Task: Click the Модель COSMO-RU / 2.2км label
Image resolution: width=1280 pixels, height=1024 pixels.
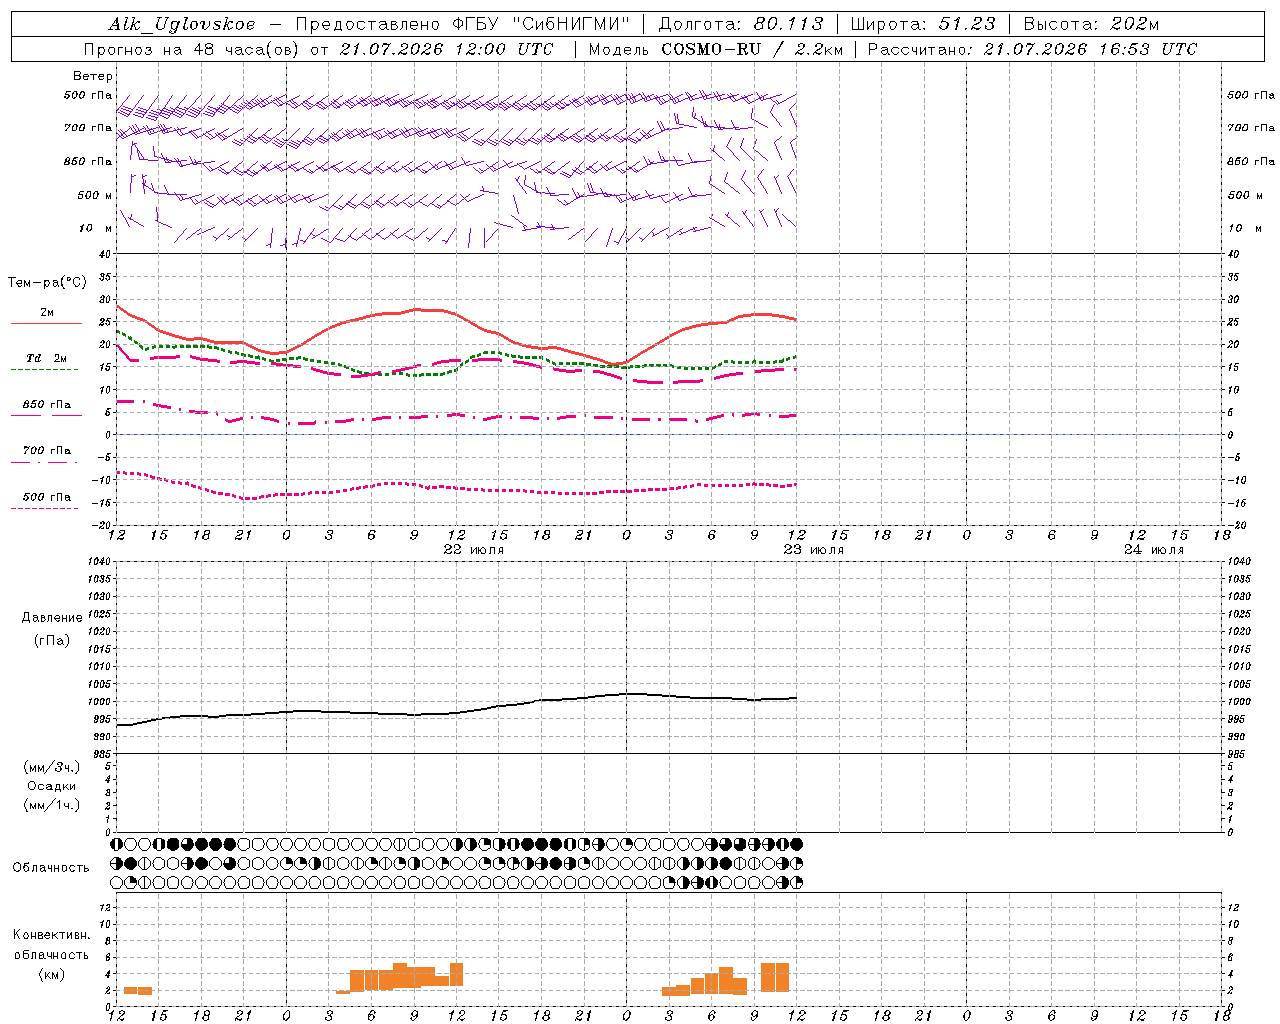Action: (x=715, y=49)
